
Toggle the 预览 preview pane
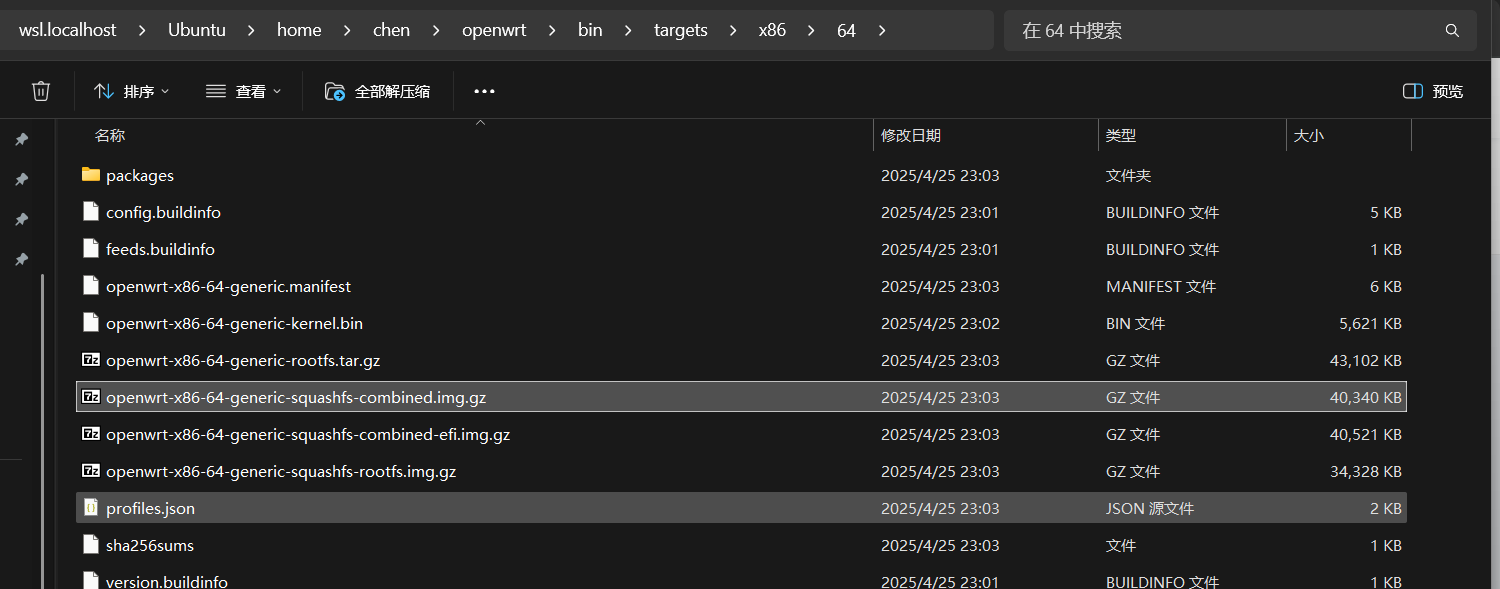1433,91
